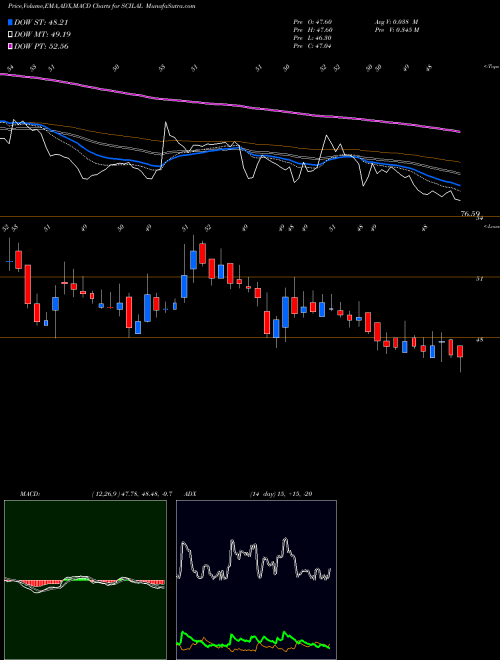Click the ADX (14 day) values text
Image resolution: width=500 pixels, height=660 pixels.
280,494
